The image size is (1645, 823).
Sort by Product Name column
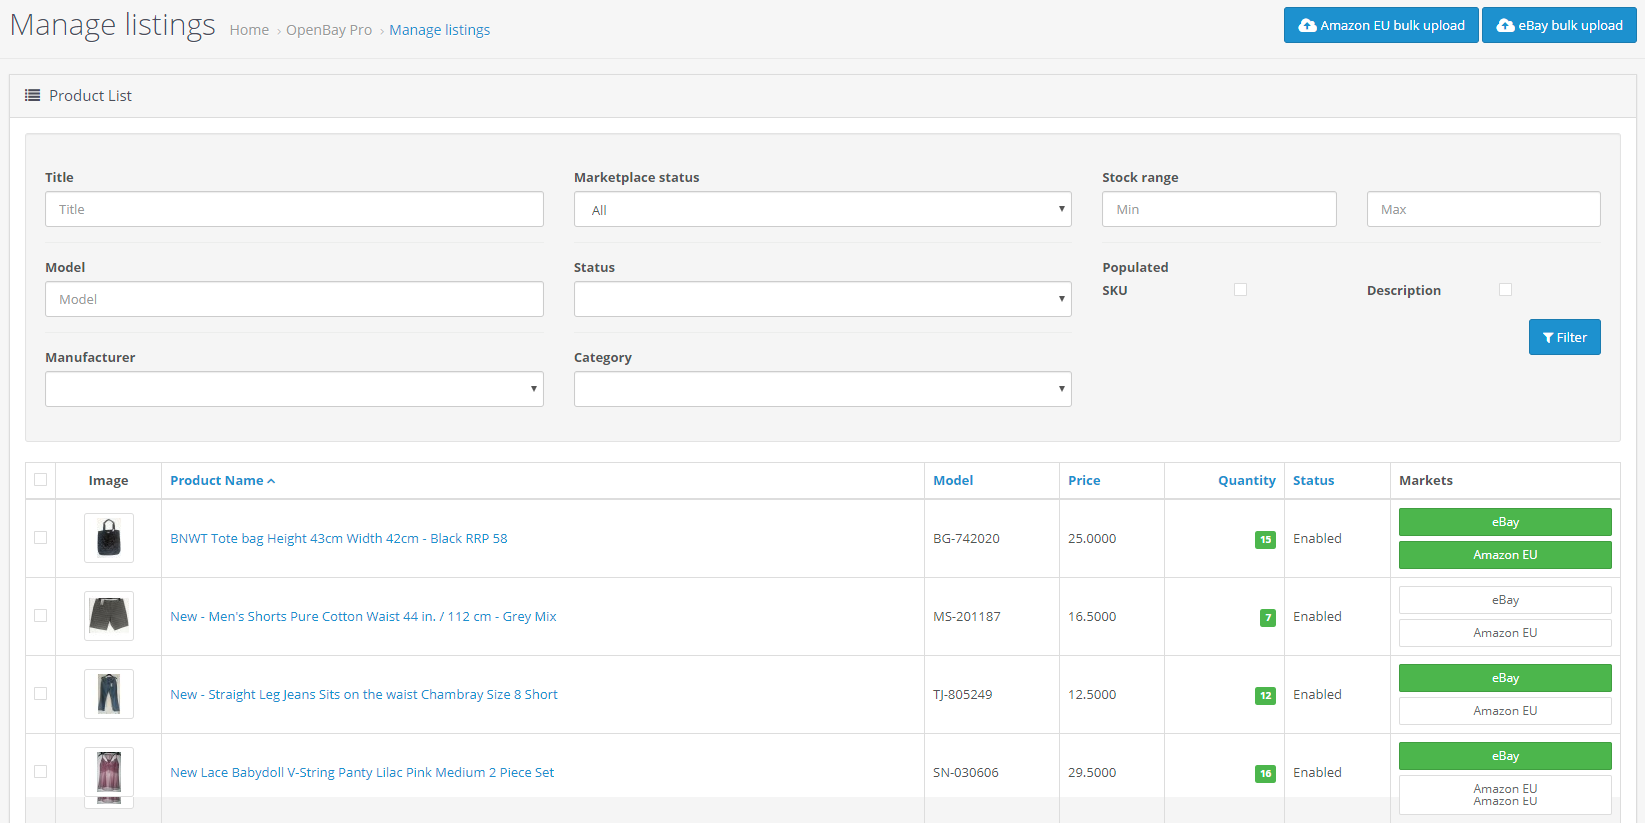(222, 480)
